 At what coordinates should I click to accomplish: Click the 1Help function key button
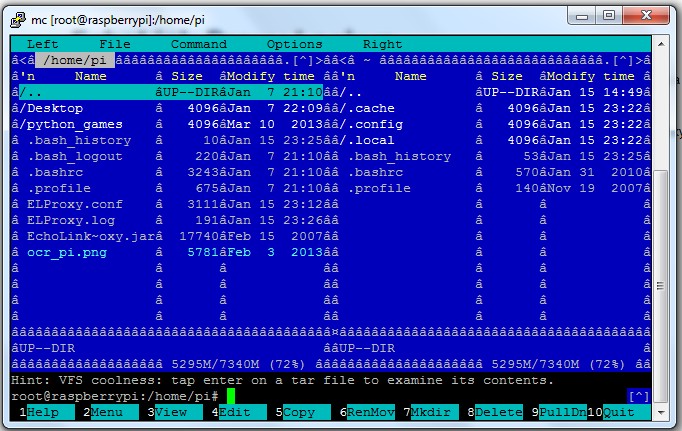(x=43, y=412)
